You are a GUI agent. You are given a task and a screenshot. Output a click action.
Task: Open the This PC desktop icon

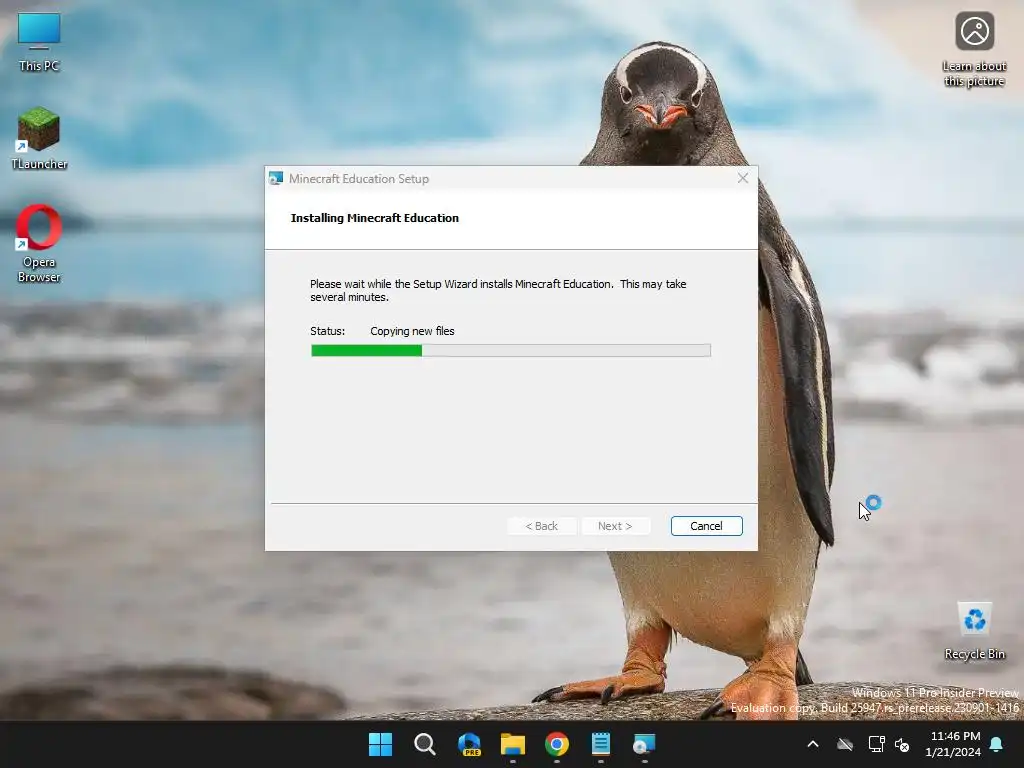pyautogui.click(x=39, y=42)
